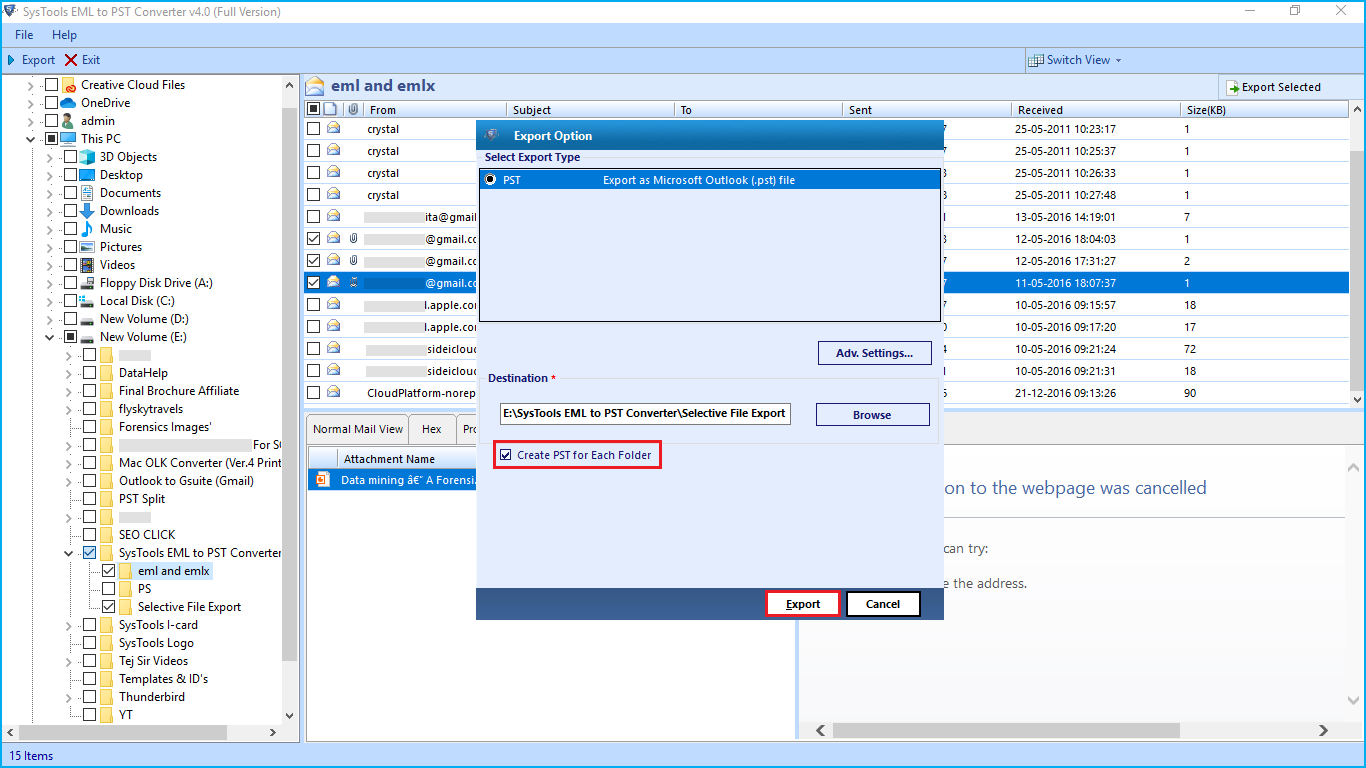Click the Switch View icon
The image size is (1366, 768).
(x=1036, y=60)
